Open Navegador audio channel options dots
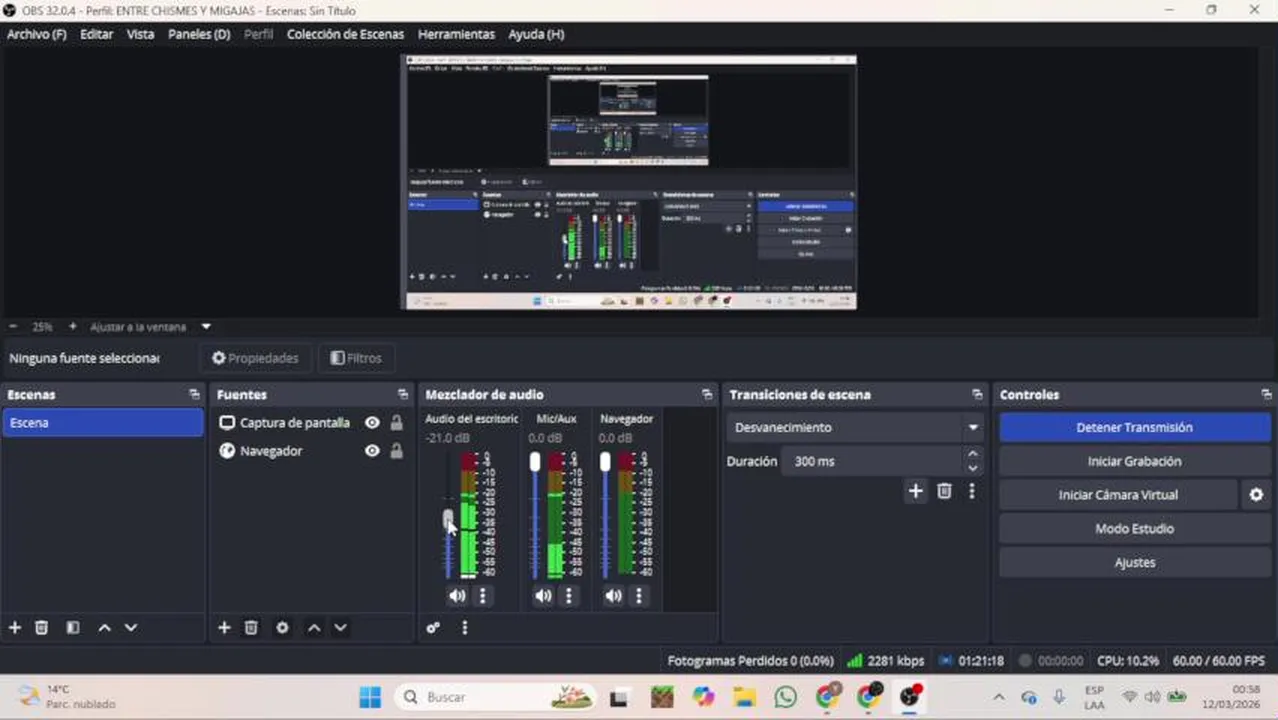Image resolution: width=1278 pixels, height=720 pixels. coord(639,596)
